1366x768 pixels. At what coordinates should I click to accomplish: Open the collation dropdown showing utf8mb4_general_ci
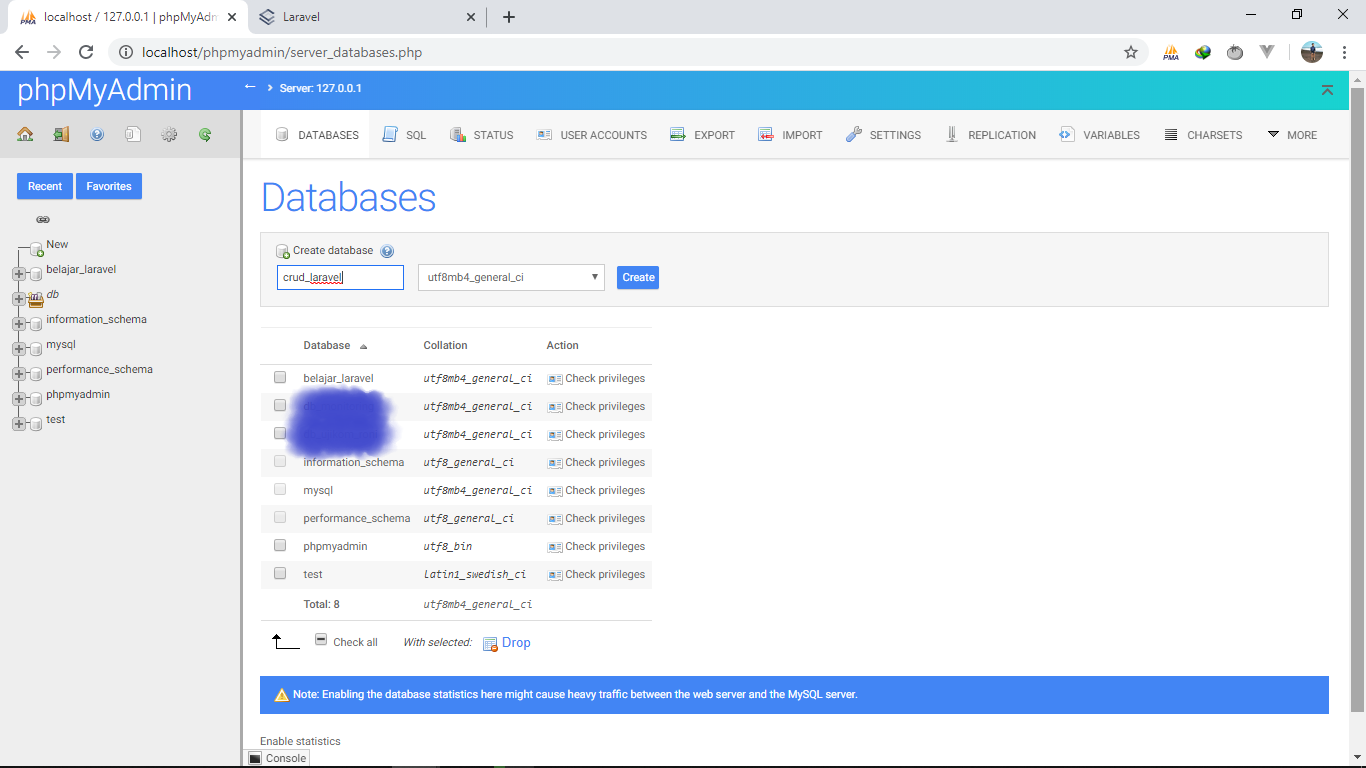pos(511,277)
